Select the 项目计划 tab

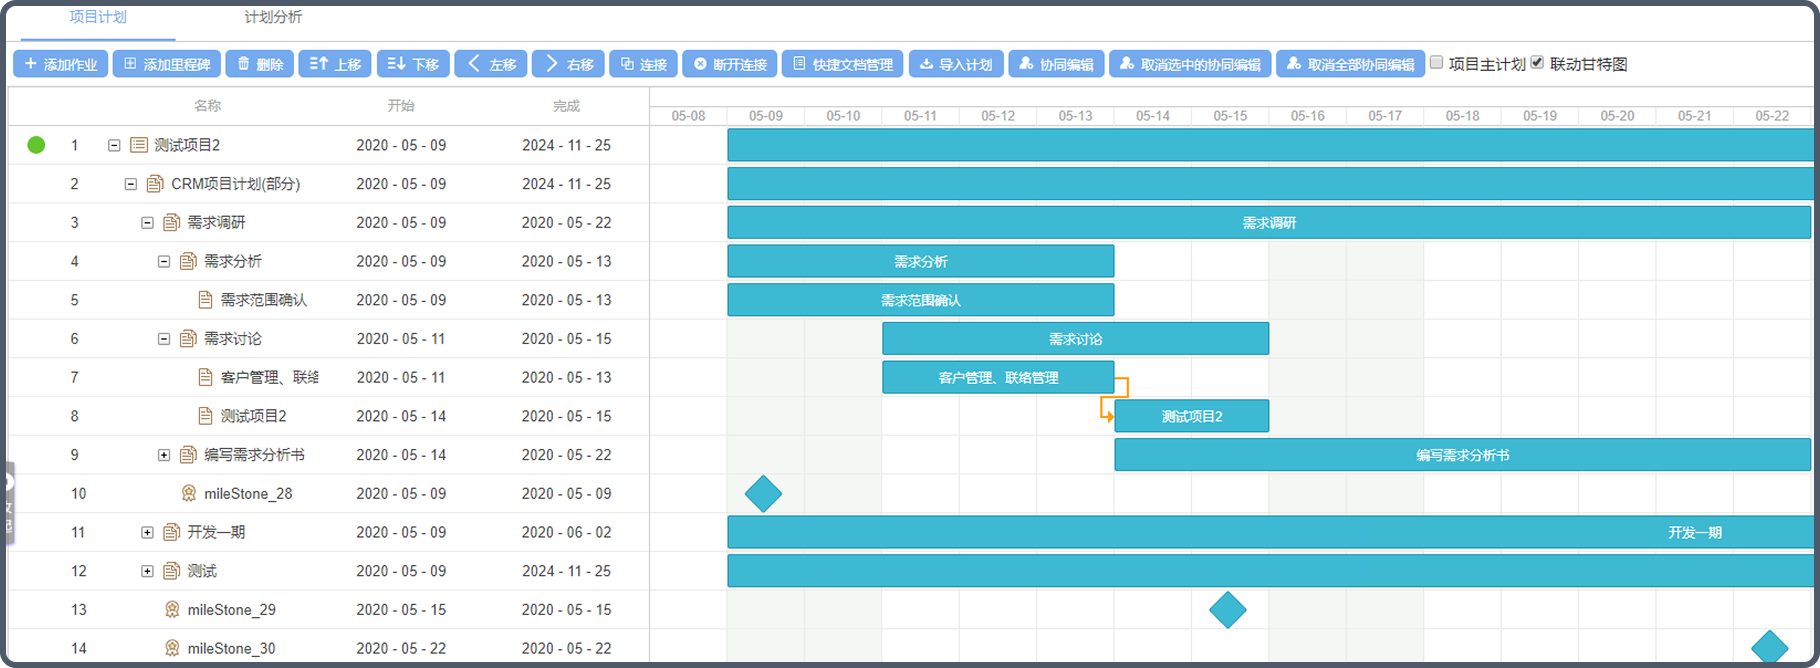(x=98, y=18)
